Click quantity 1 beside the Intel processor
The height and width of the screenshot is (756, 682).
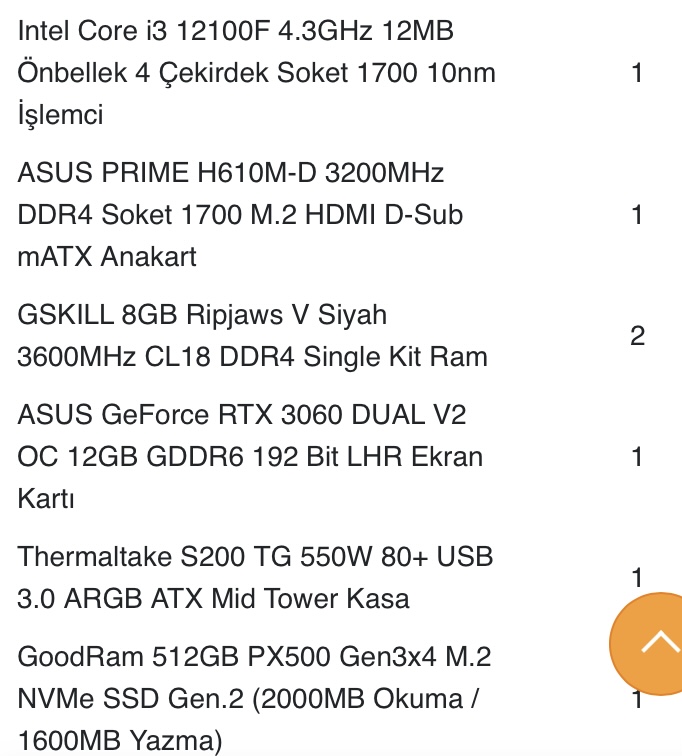pos(637,73)
